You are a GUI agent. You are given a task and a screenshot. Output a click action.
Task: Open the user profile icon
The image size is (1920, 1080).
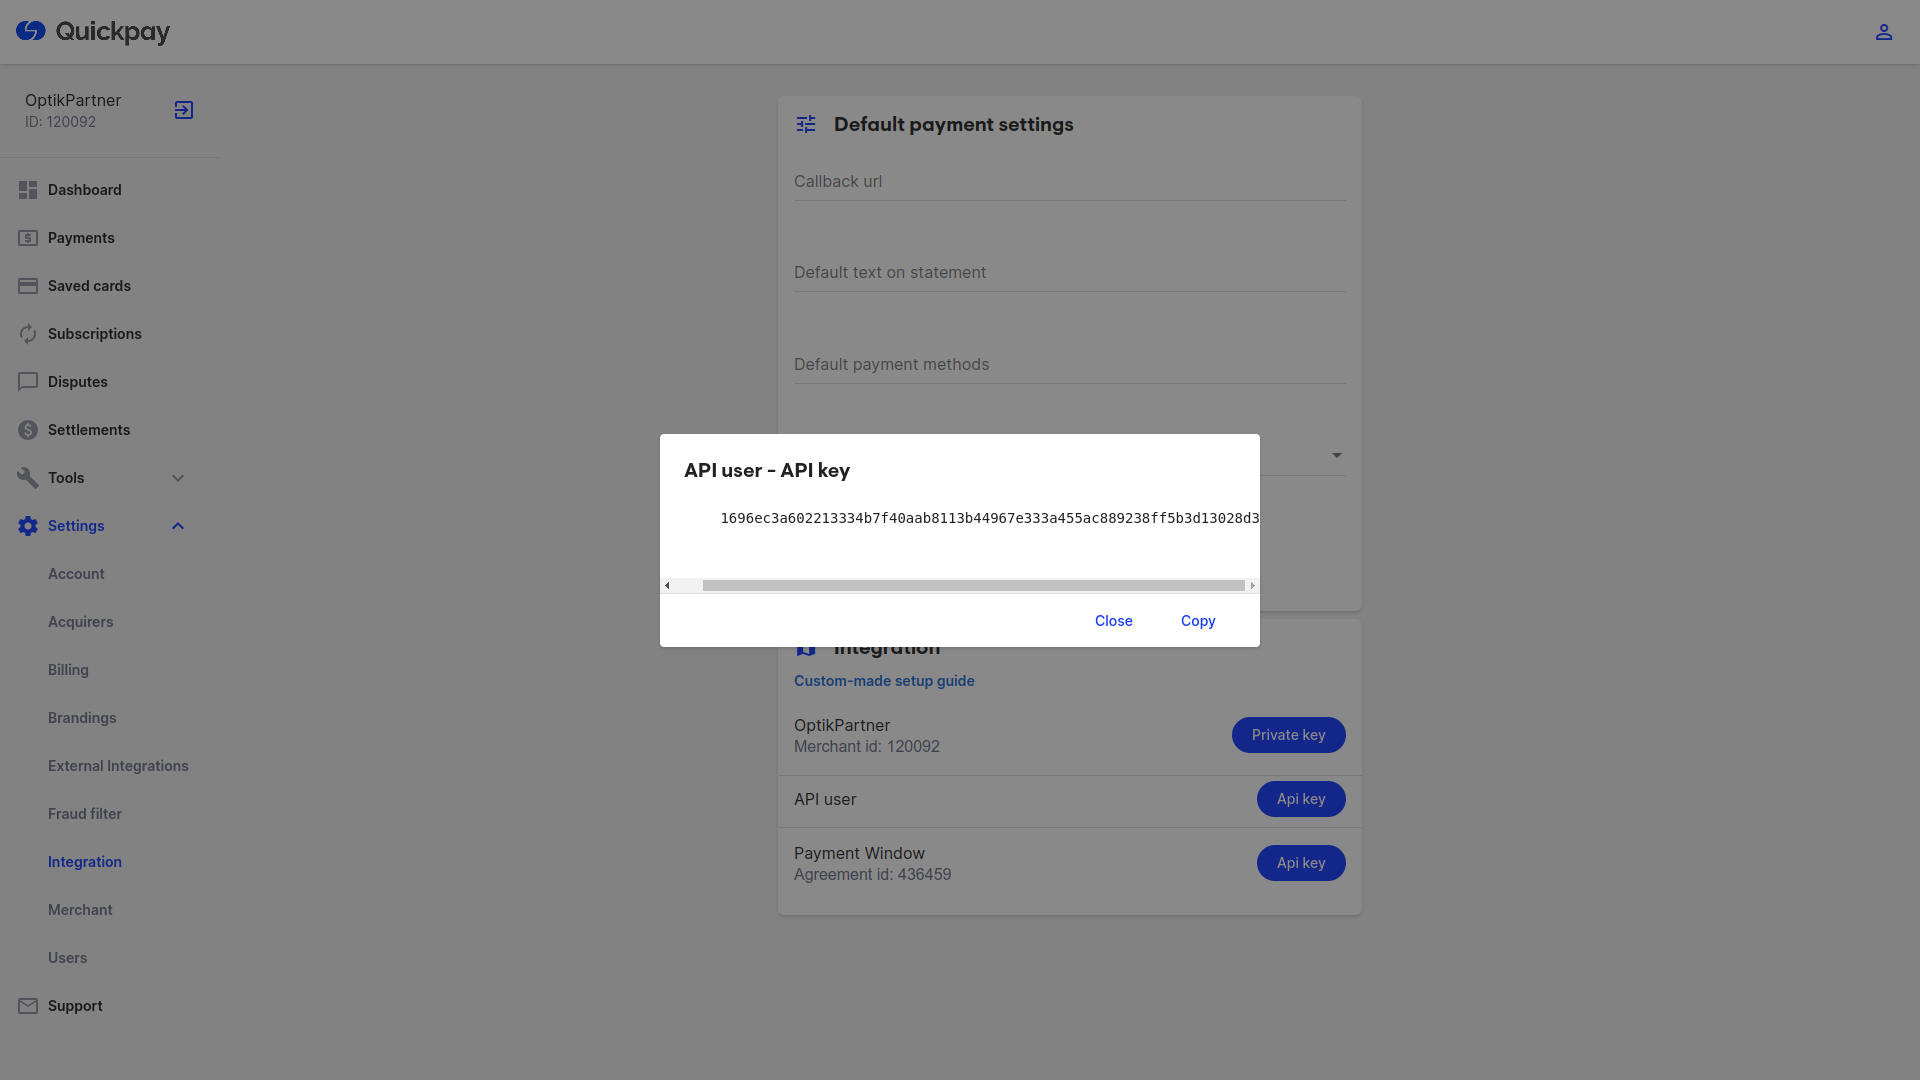[1883, 32]
